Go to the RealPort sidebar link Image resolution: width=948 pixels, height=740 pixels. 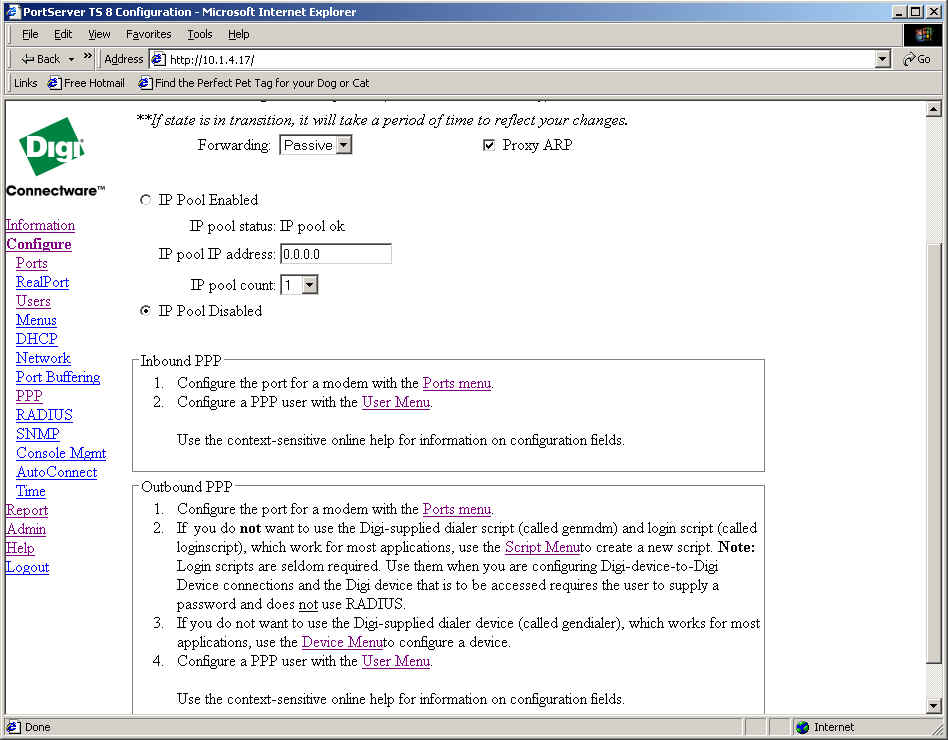pyautogui.click(x=42, y=282)
